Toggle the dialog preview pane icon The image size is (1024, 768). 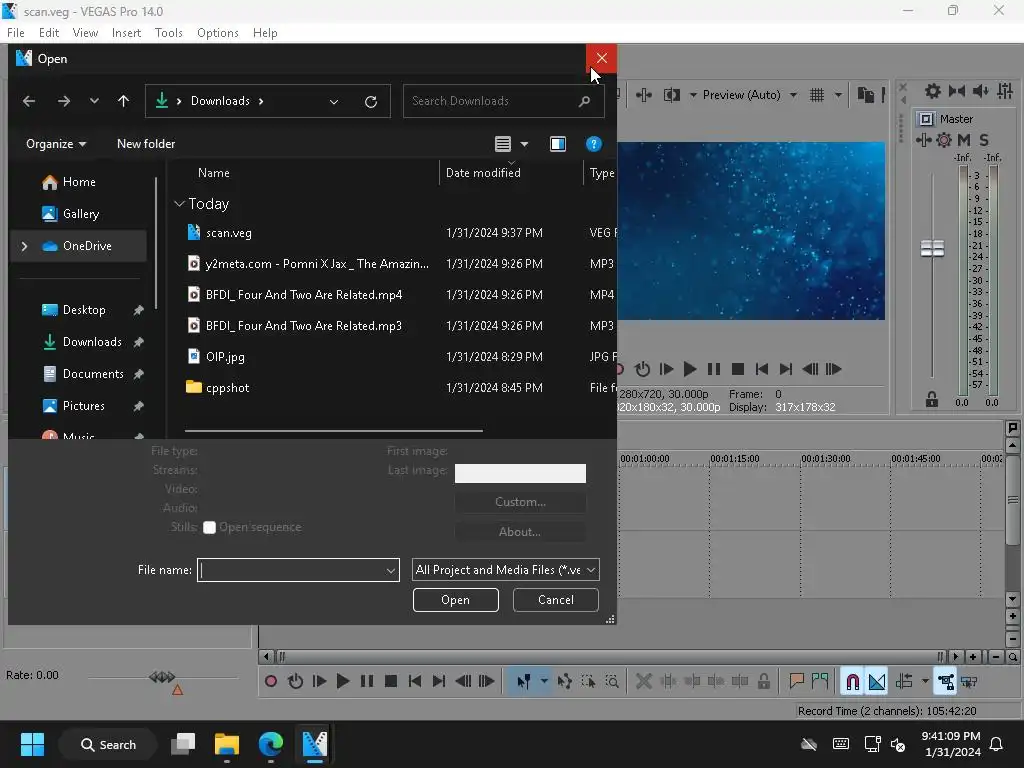558,144
